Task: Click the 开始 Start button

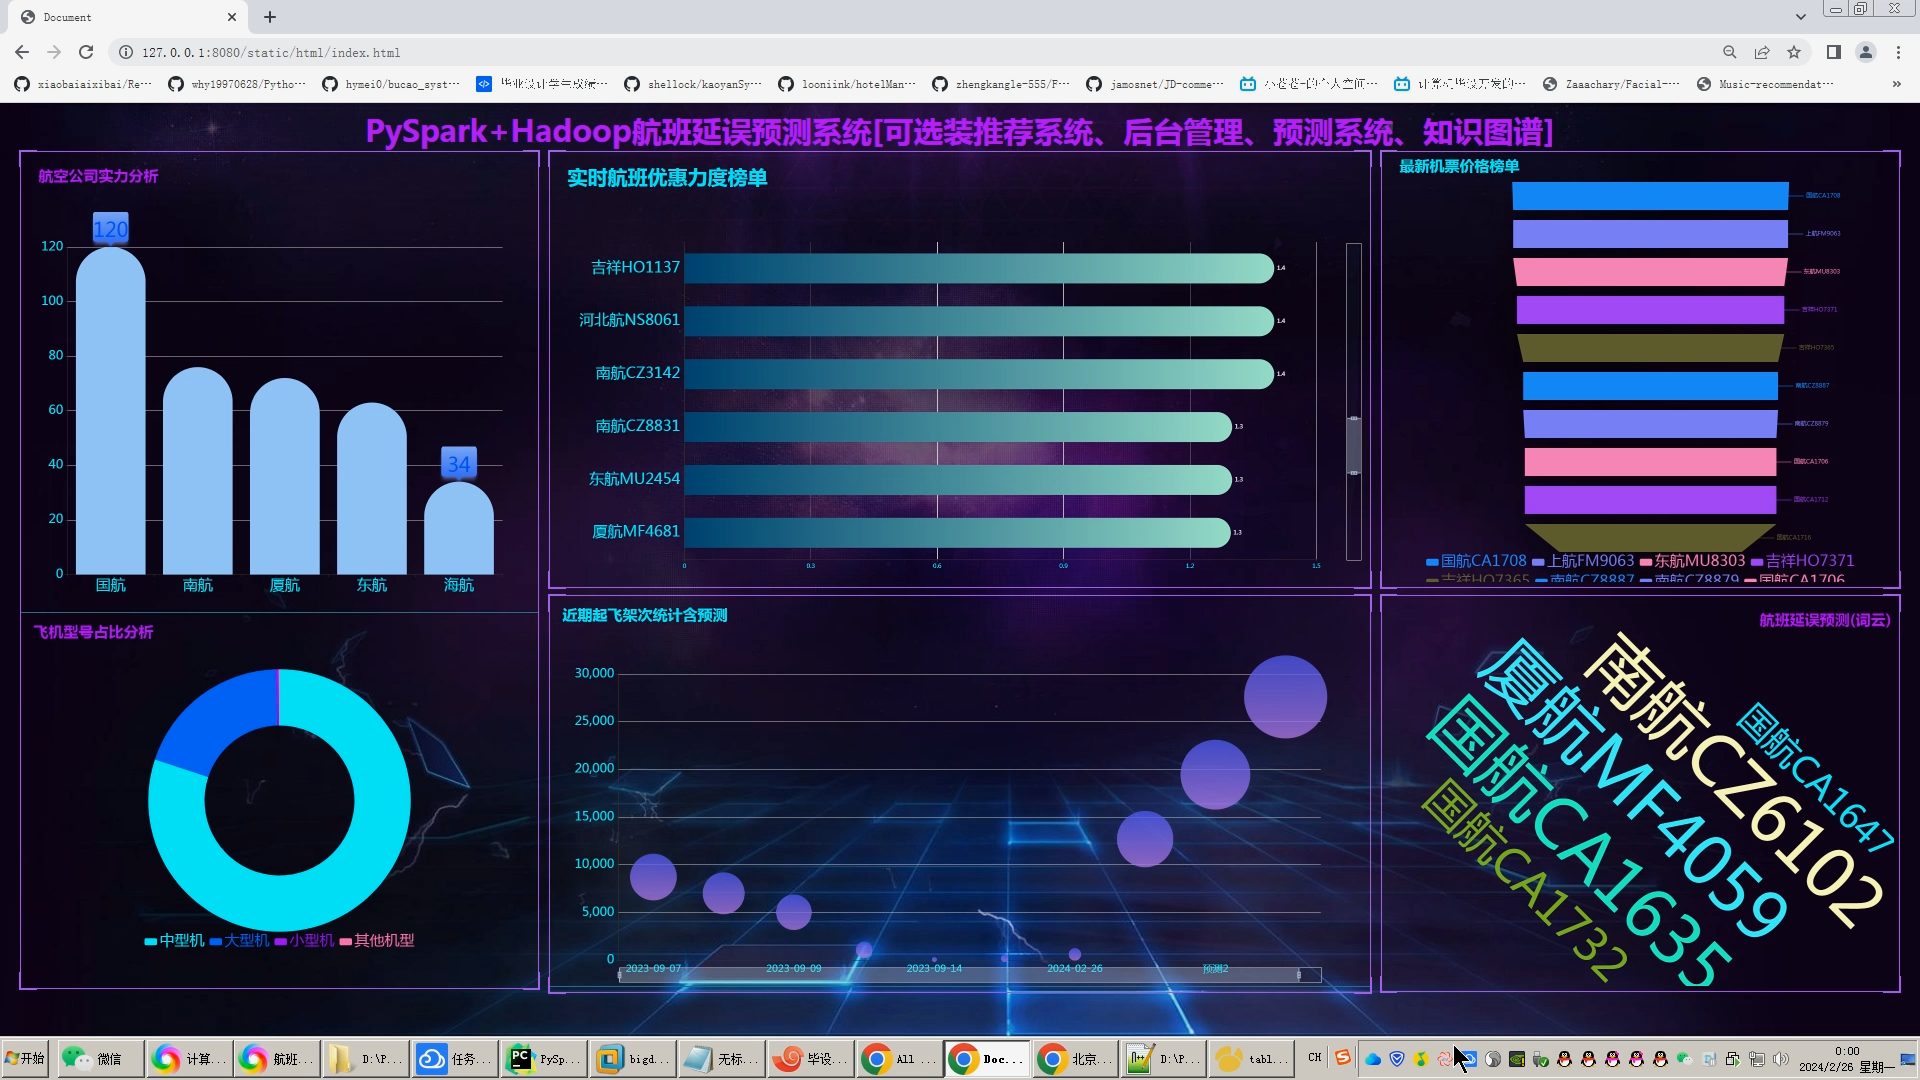Action: pos(24,1058)
